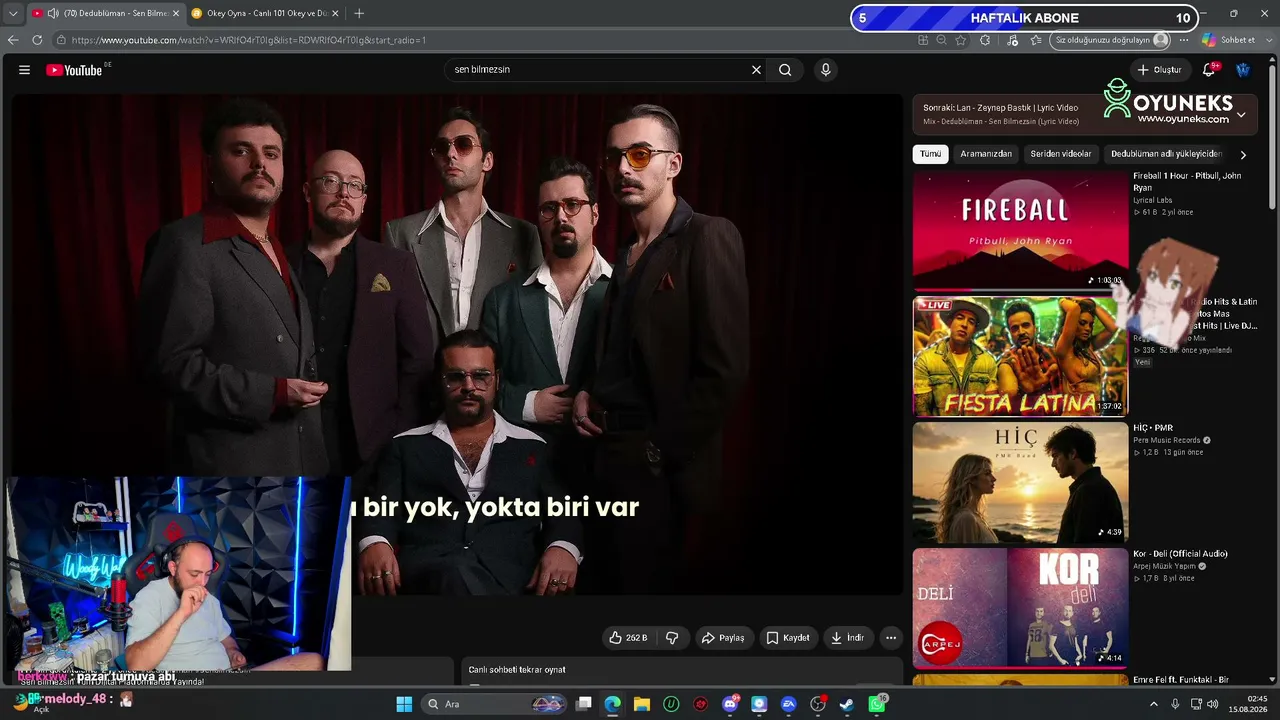
Task: Open browser extensions puzzle icon
Action: [985, 40]
